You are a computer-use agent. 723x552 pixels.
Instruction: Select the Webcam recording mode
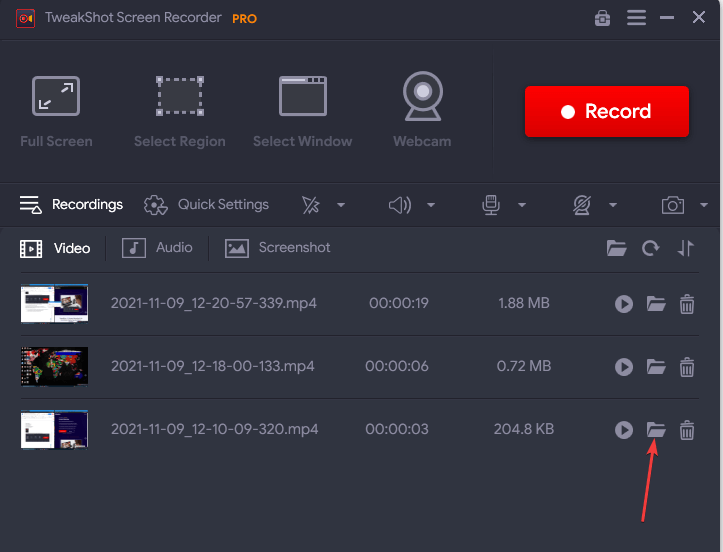tap(422, 110)
